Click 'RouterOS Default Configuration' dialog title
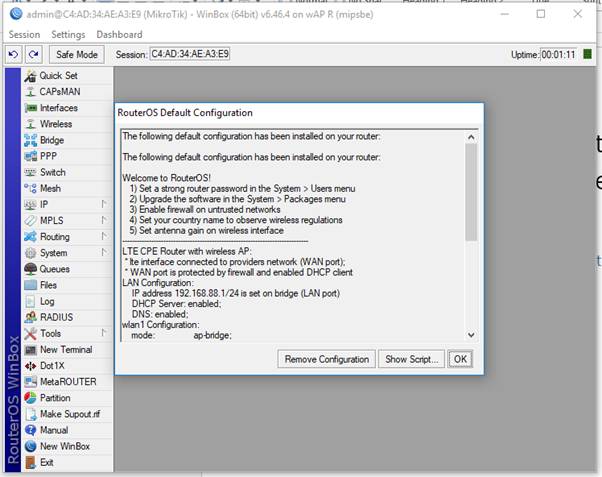 click(185, 113)
